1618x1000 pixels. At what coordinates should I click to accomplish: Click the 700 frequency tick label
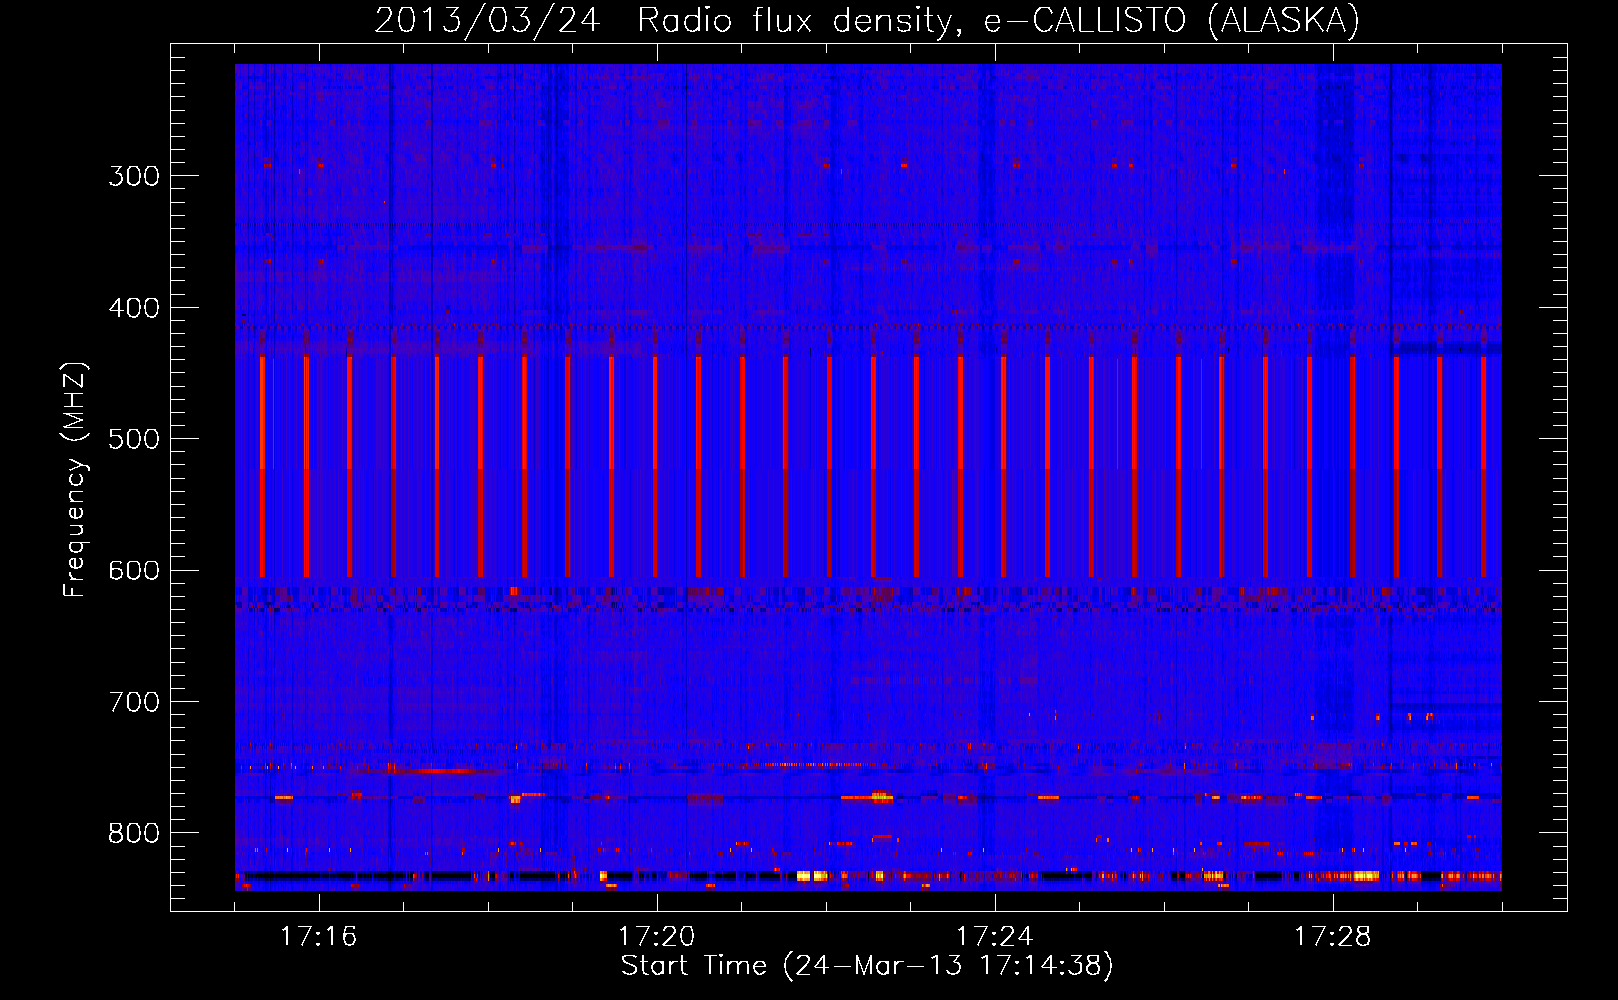click(134, 702)
